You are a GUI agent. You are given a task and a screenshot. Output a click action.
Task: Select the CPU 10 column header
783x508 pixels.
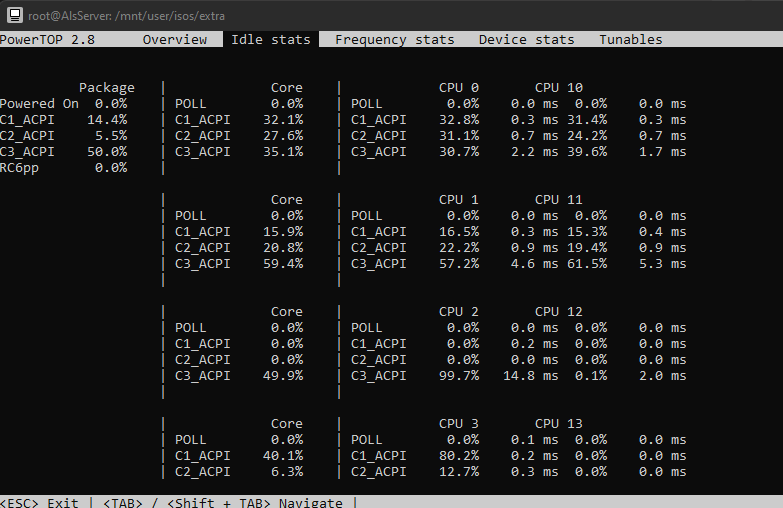pos(559,88)
